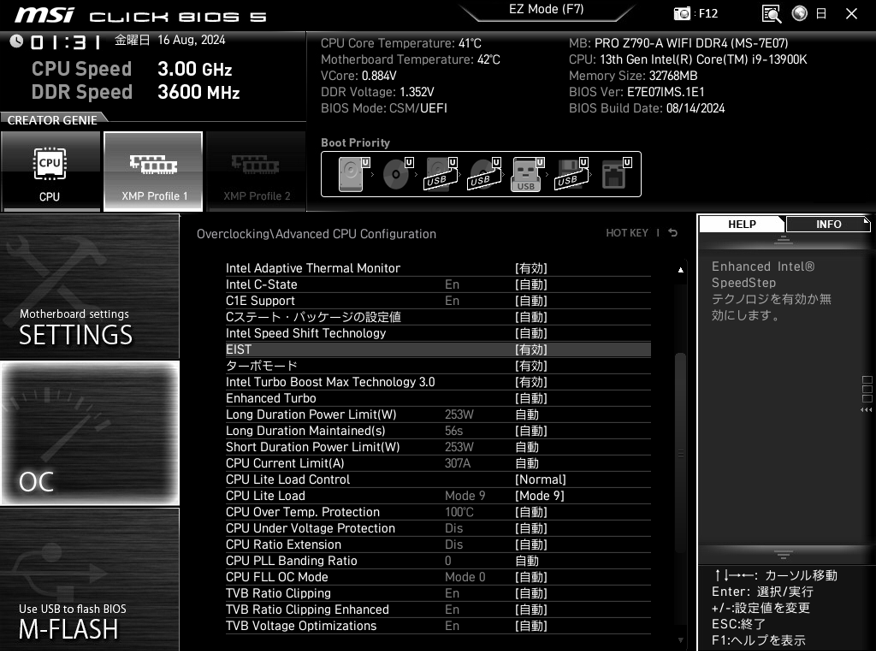
Task: Open M-FLASH BIOS flash utility
Action: (x=89, y=580)
